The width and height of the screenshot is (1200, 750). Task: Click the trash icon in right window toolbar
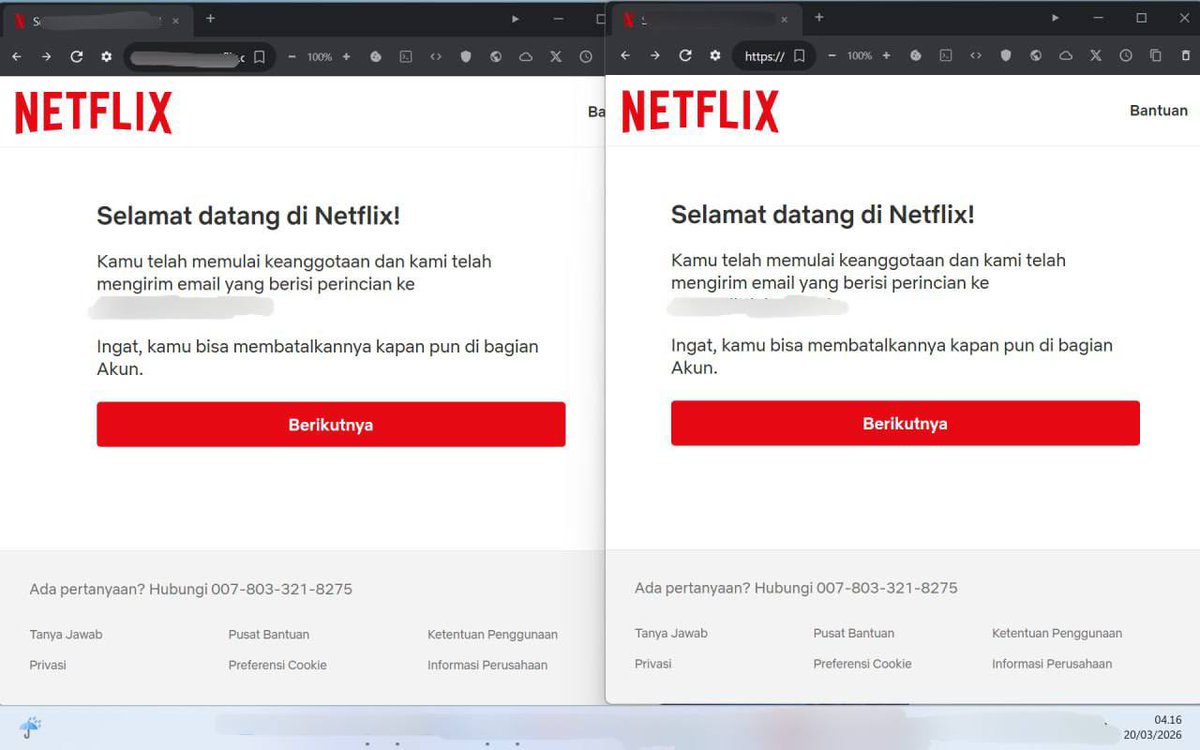[1186, 56]
